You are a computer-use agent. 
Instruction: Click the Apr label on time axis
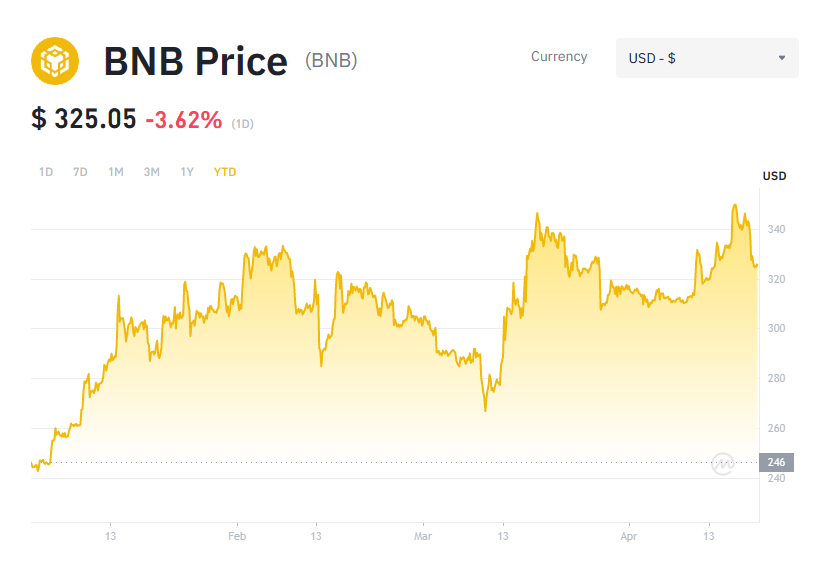click(629, 536)
